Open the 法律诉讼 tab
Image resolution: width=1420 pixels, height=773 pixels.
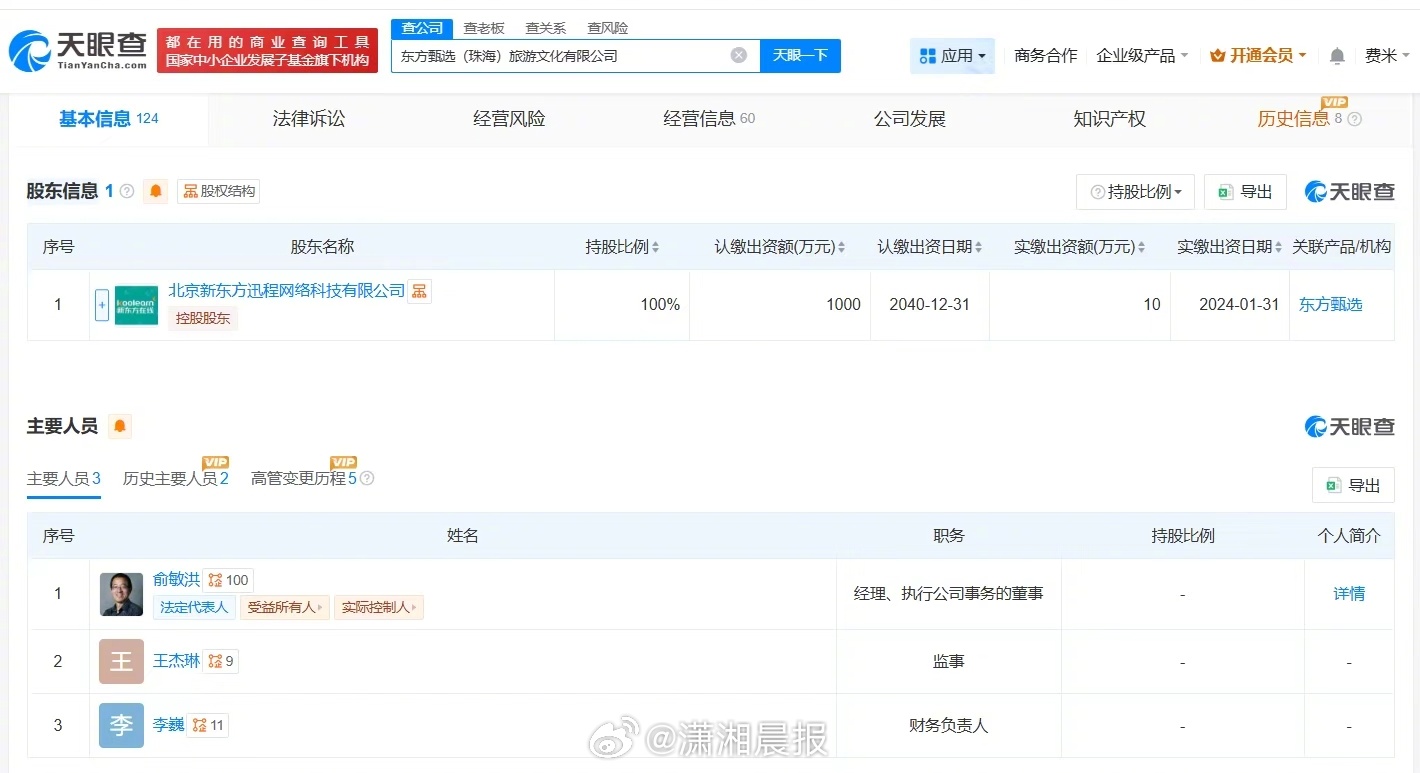click(309, 120)
